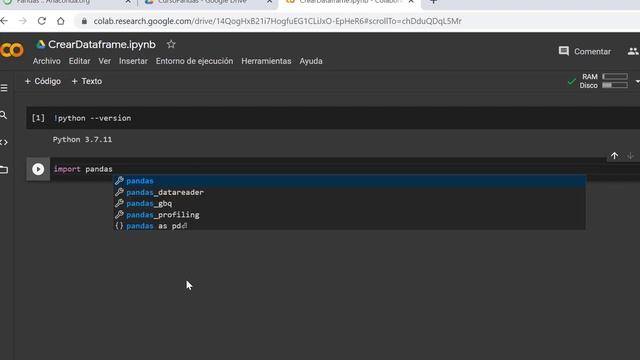Go forward in browser history
This screenshot has height=360, width=640.
tap(23, 21)
